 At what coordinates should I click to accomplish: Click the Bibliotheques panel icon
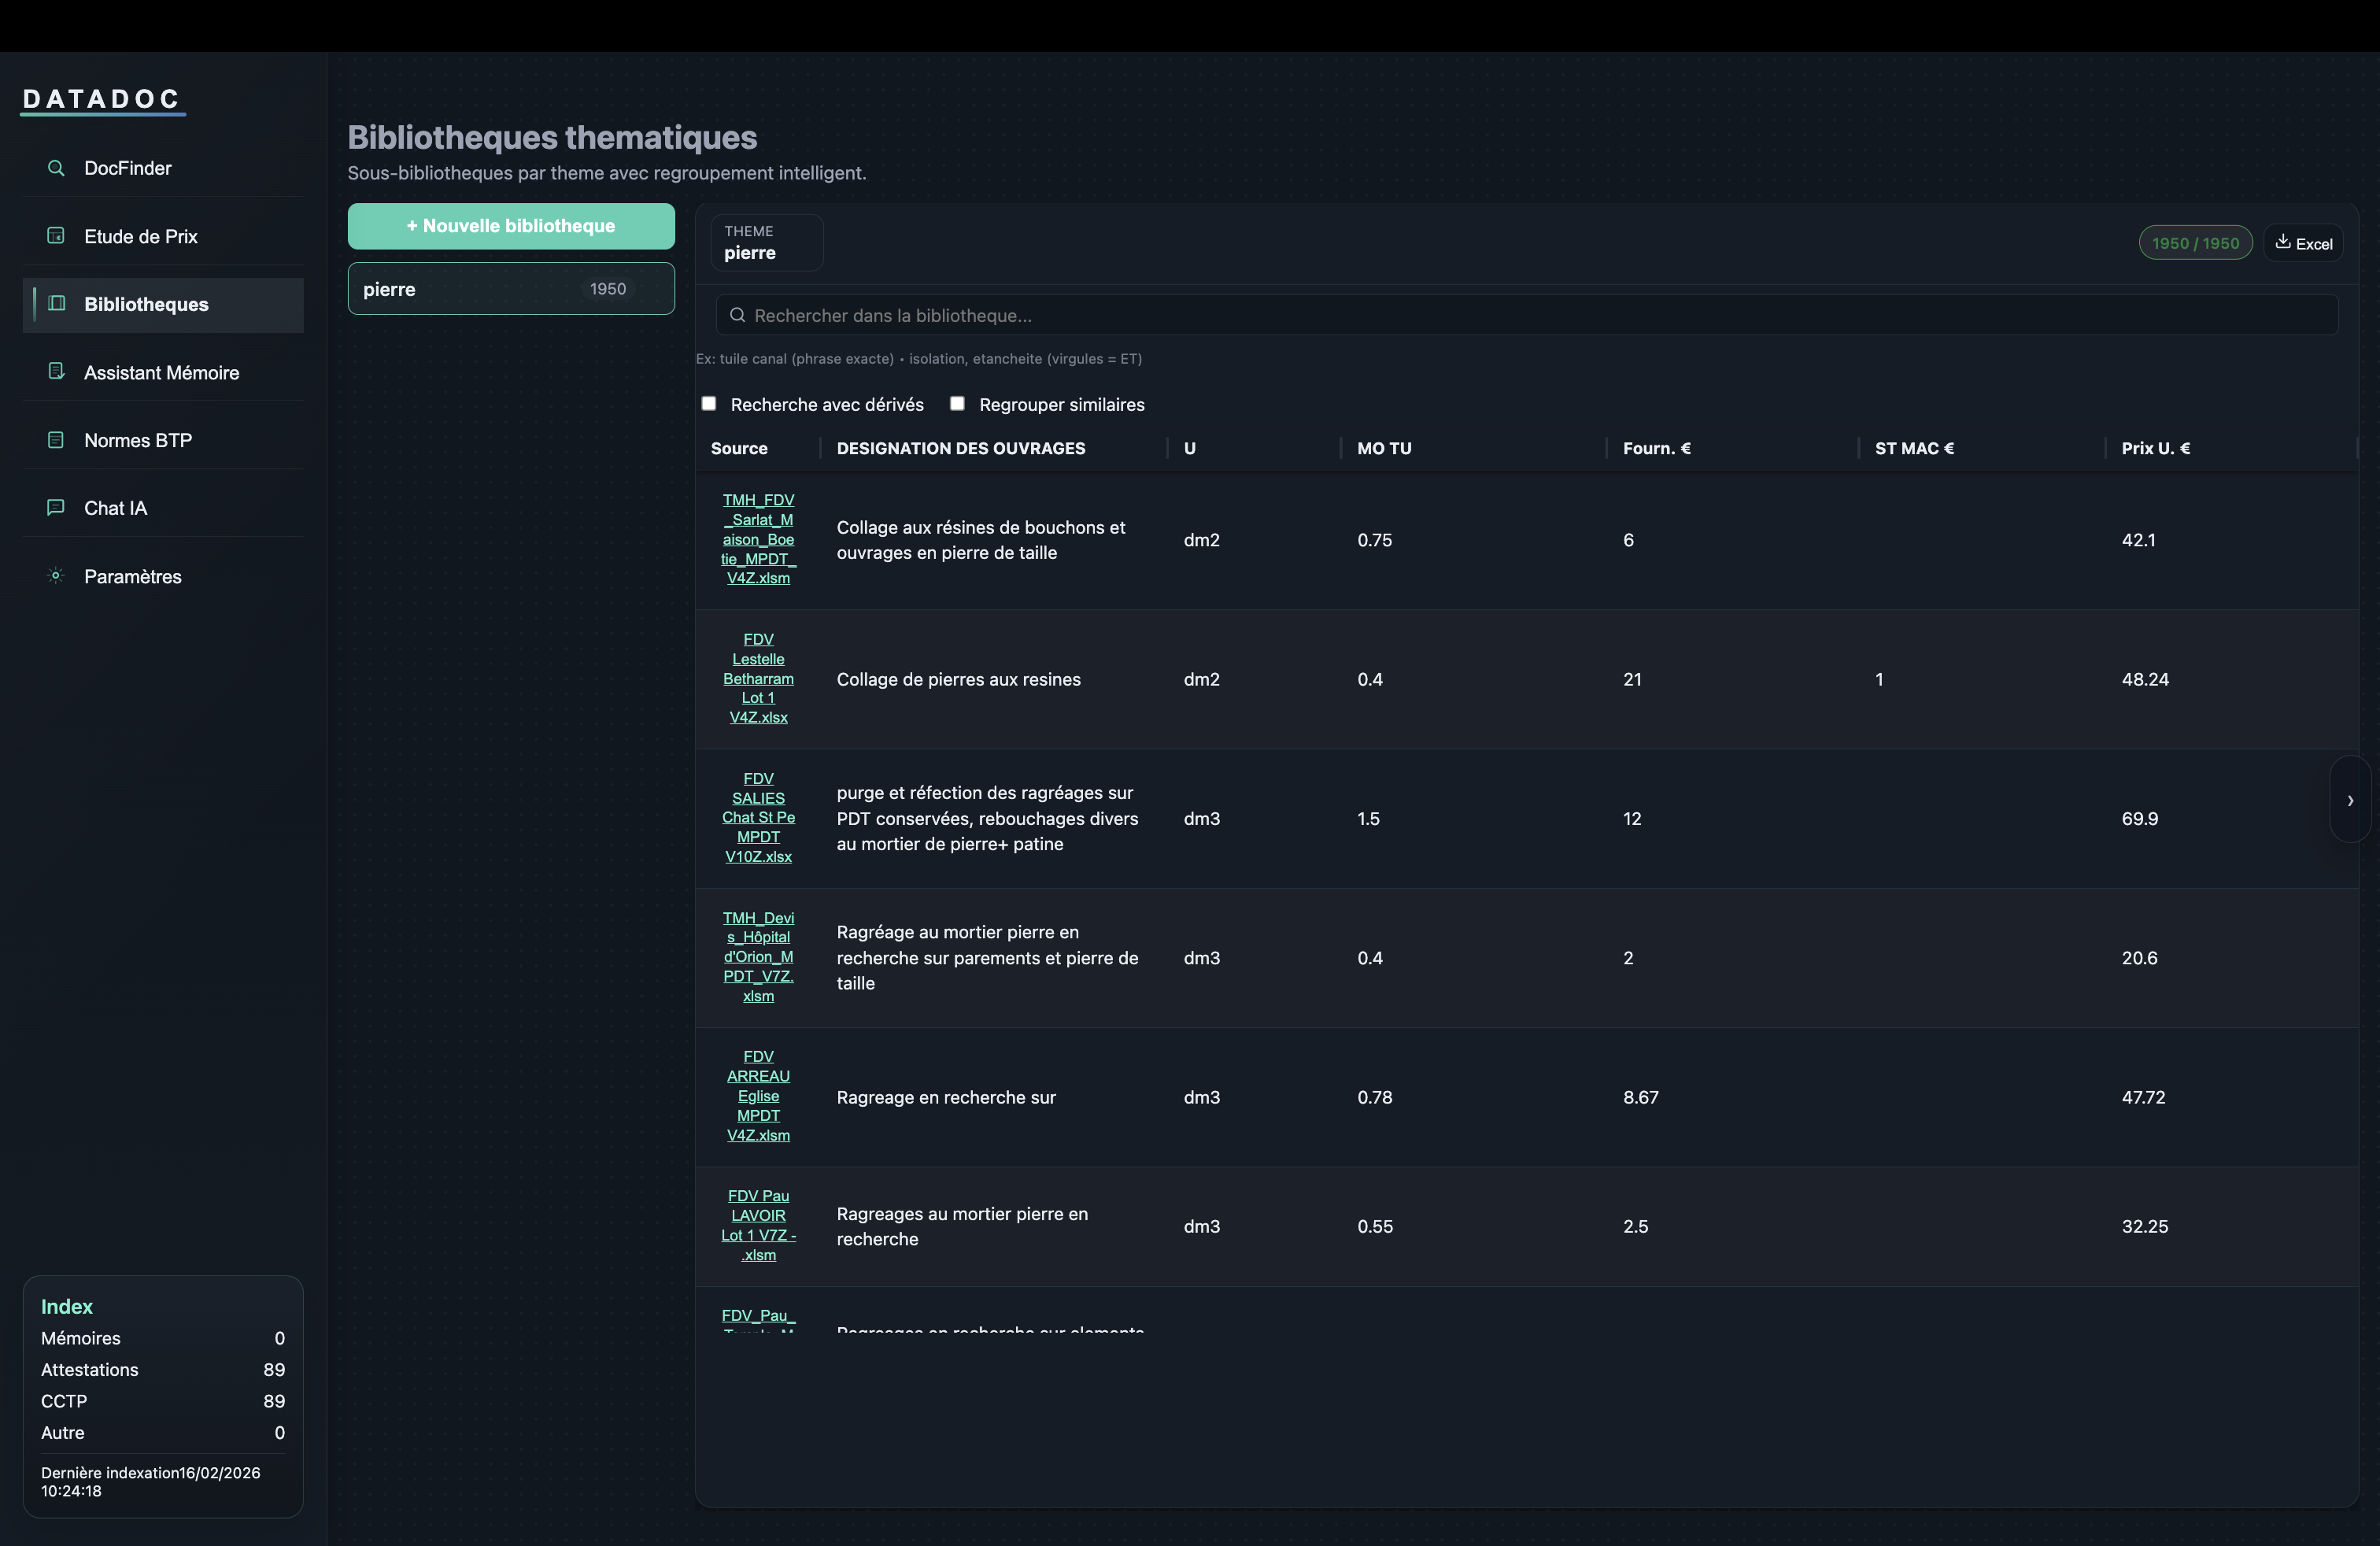(56, 304)
